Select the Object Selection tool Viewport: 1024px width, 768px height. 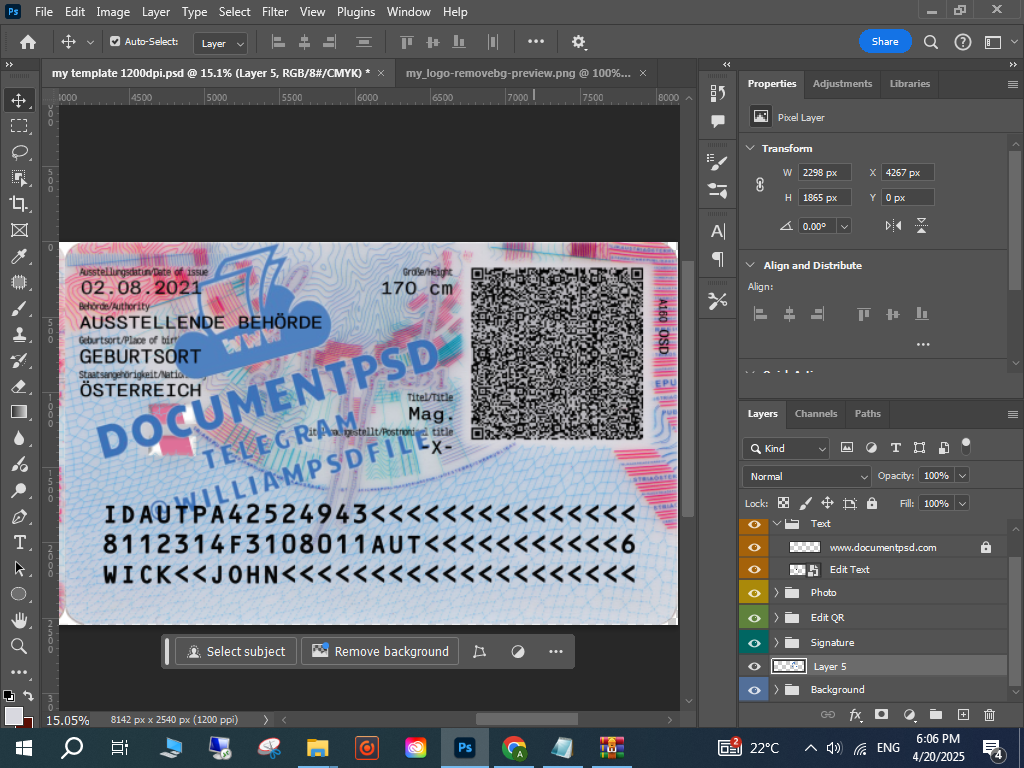tap(19, 178)
